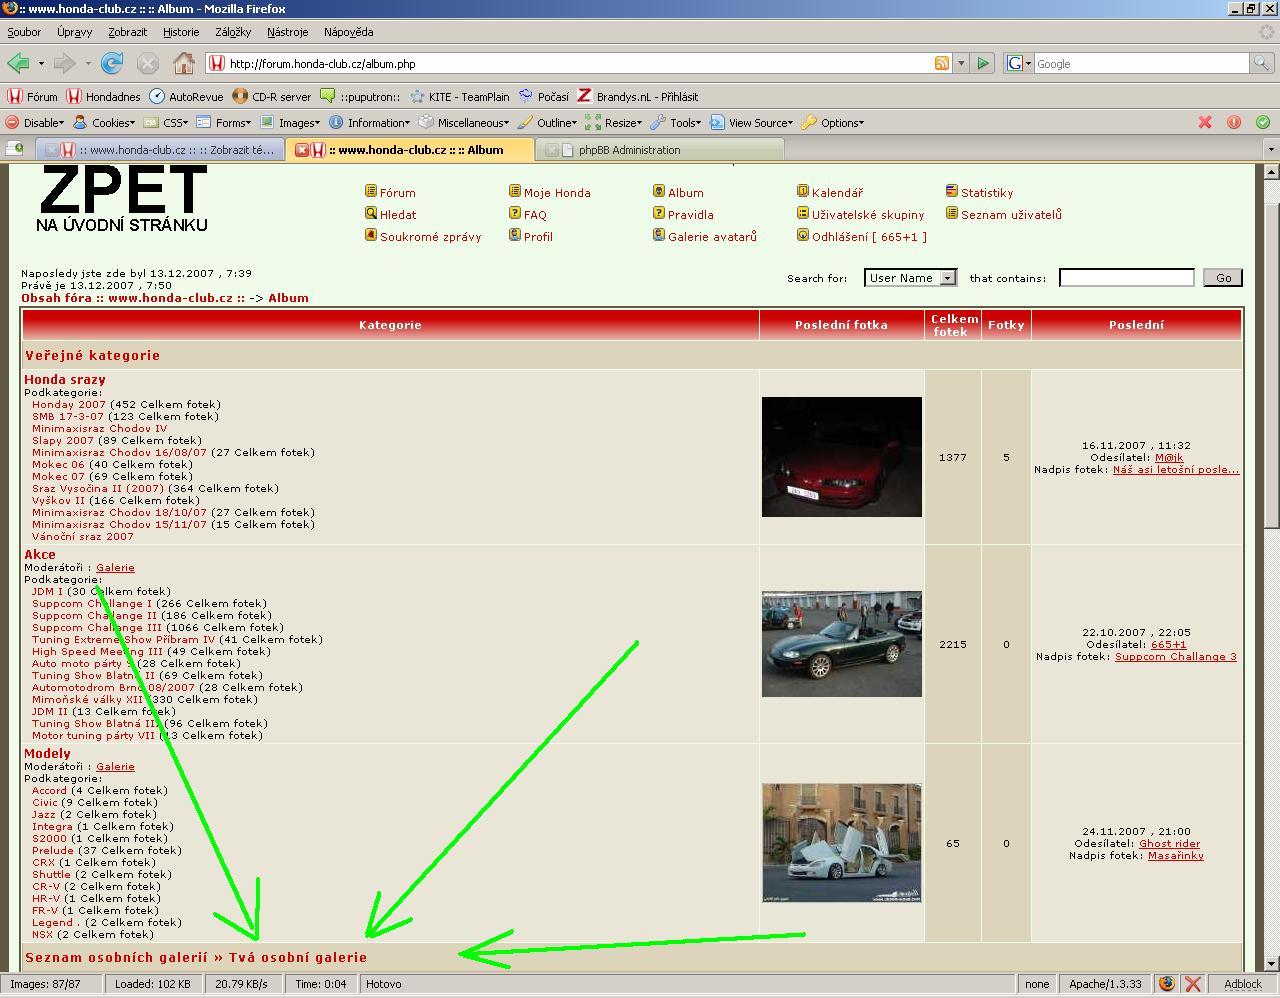Open the Cookies dropdown menu
The height and width of the screenshot is (998, 1280).
[x=105, y=123]
